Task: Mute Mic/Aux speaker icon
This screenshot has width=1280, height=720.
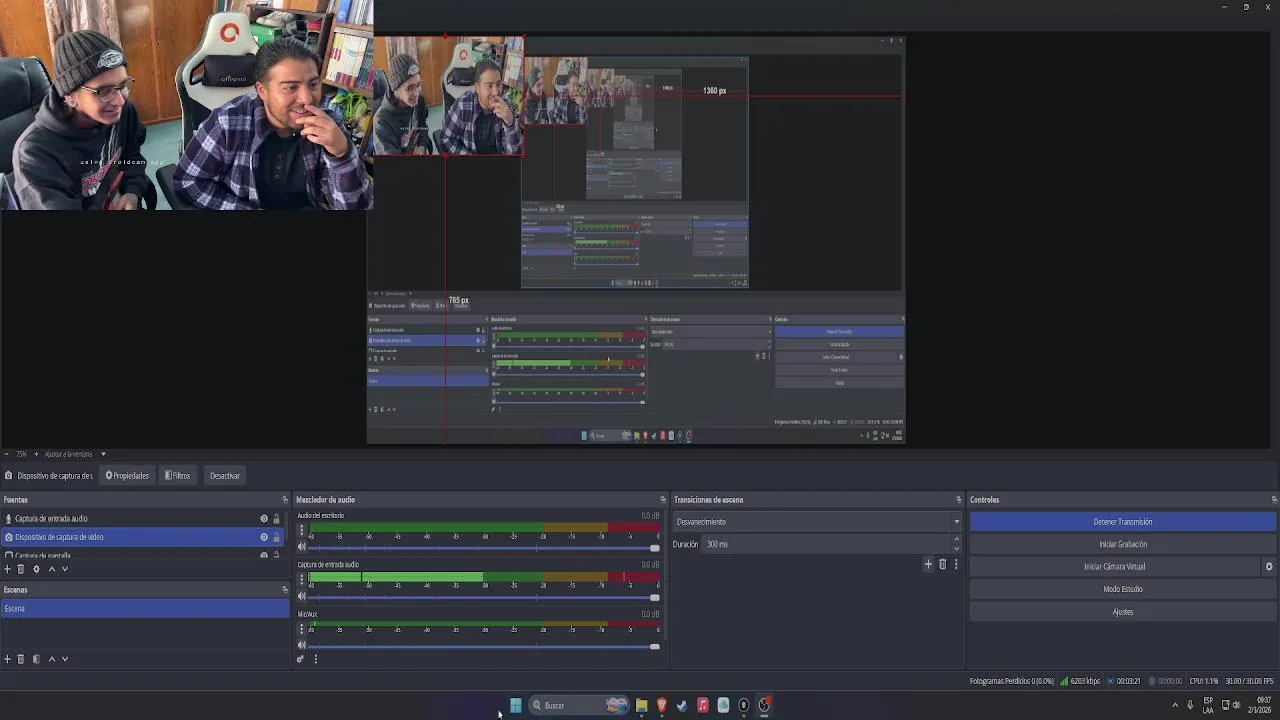Action: coord(302,647)
